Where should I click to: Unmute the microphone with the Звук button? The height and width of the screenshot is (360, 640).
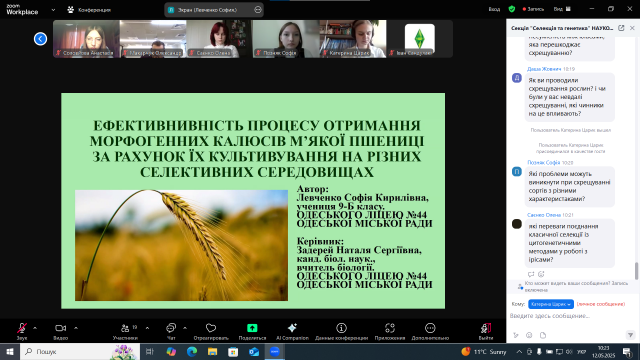point(22,331)
